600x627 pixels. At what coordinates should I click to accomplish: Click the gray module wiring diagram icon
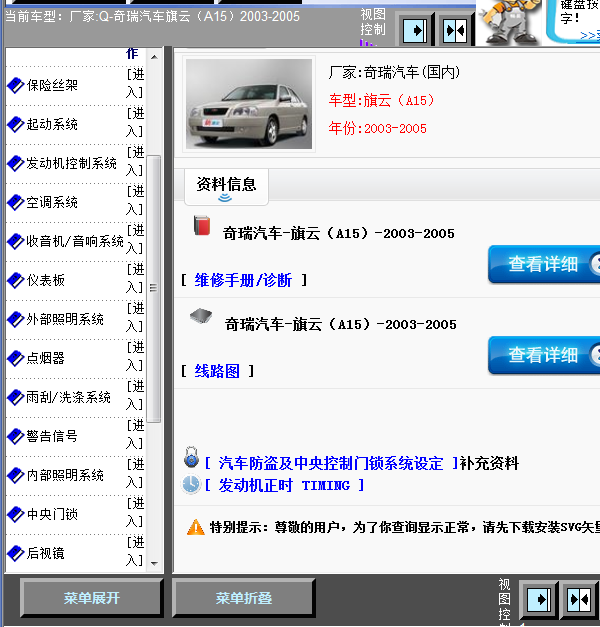click(x=201, y=316)
